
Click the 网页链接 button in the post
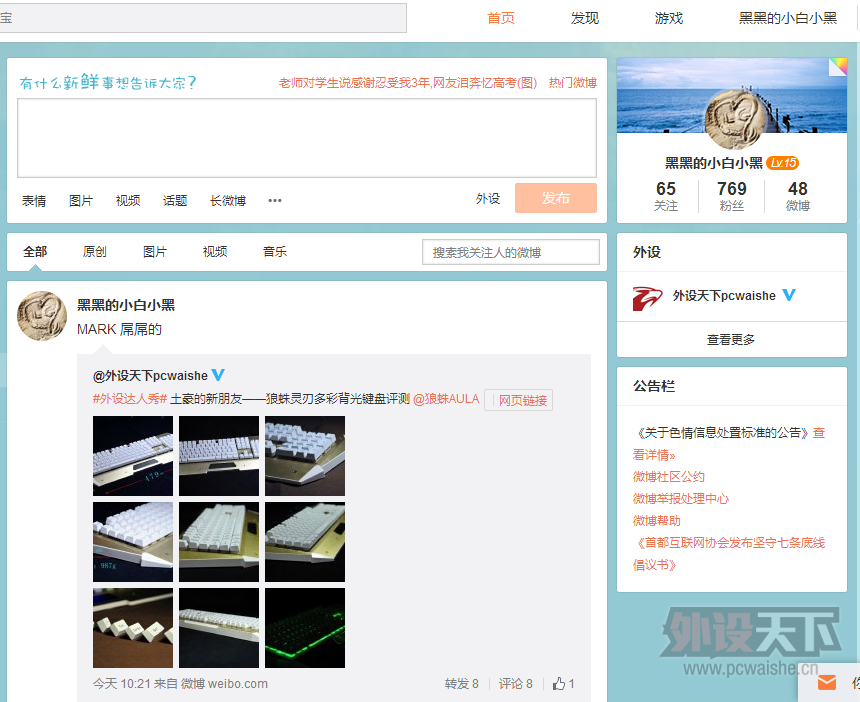(x=519, y=400)
